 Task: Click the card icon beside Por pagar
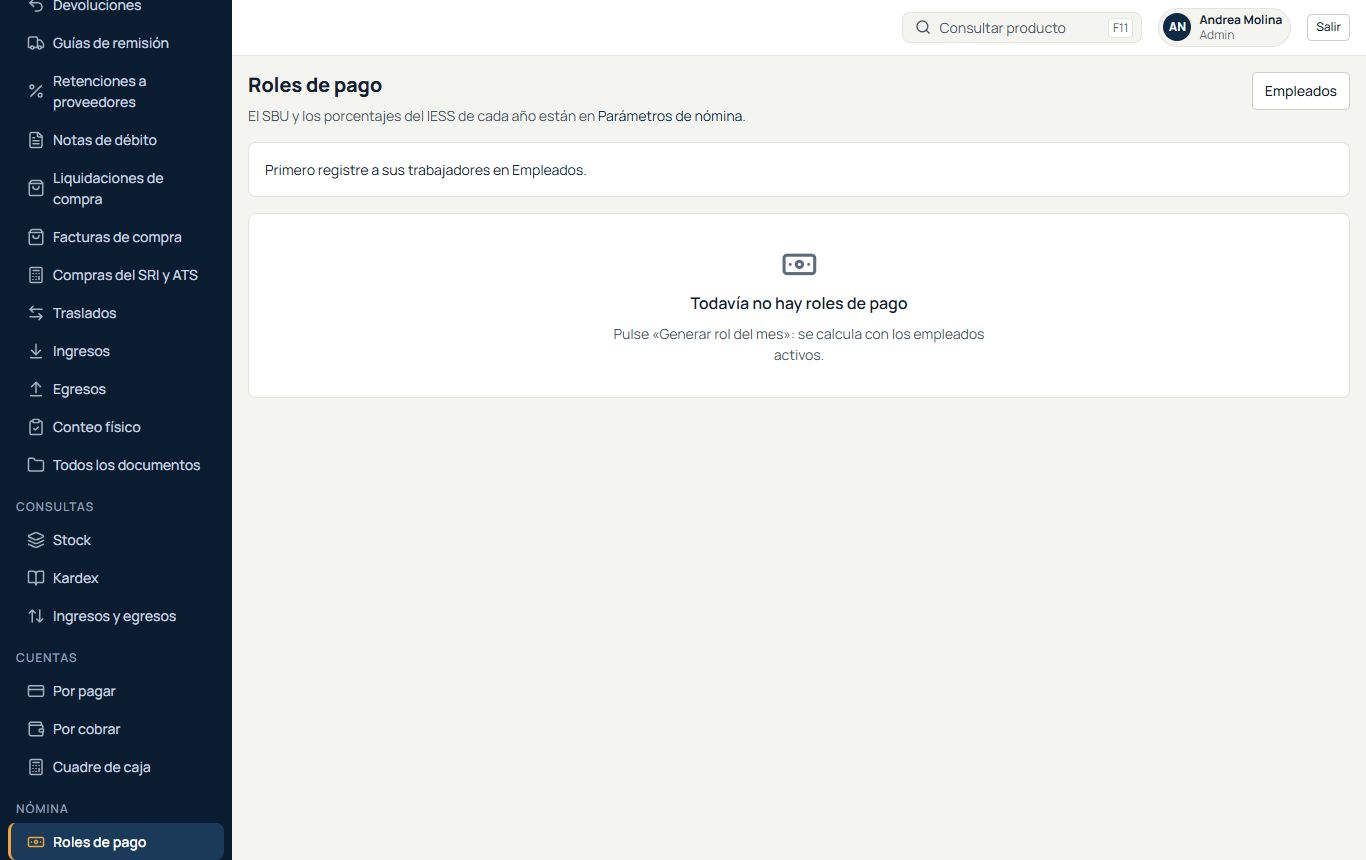pos(36,691)
